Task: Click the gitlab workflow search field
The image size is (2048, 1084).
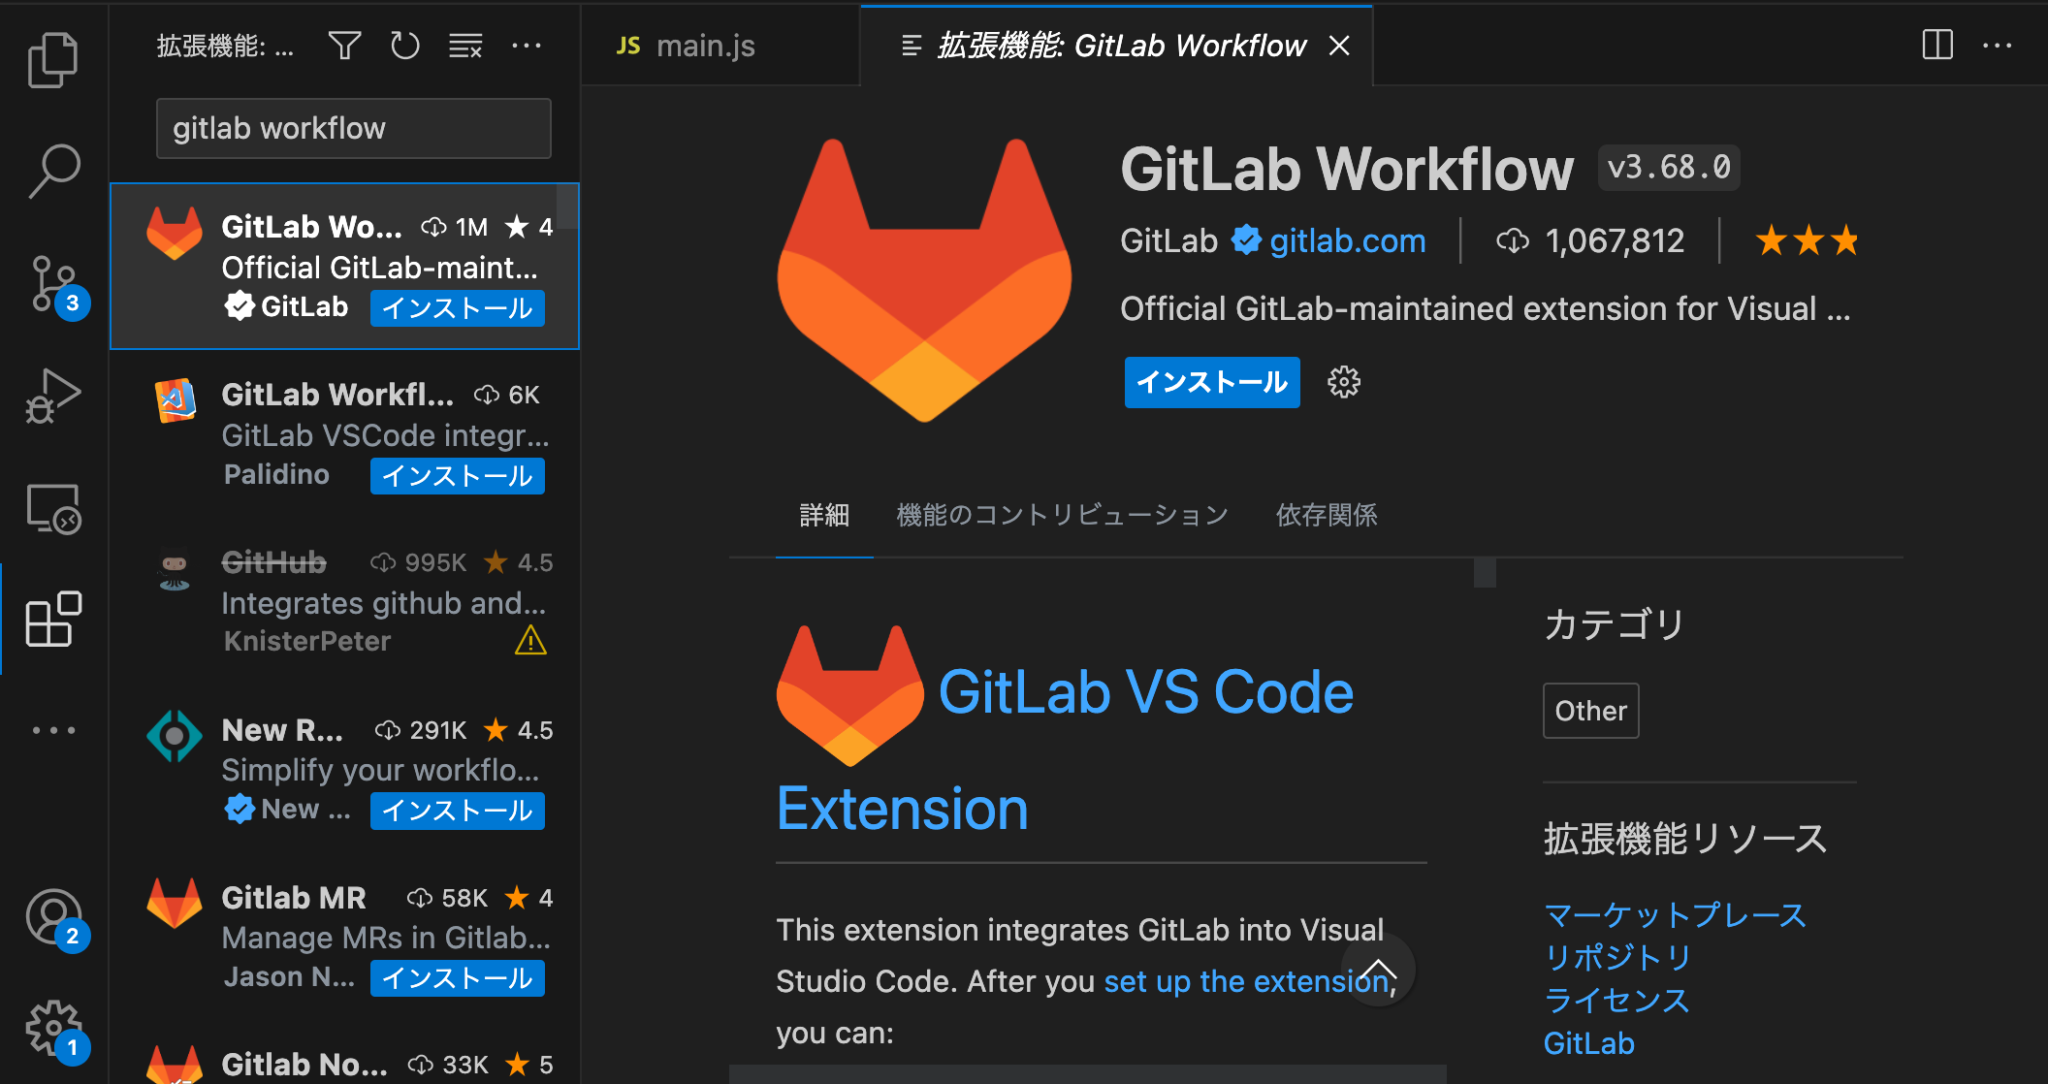Action: point(353,128)
